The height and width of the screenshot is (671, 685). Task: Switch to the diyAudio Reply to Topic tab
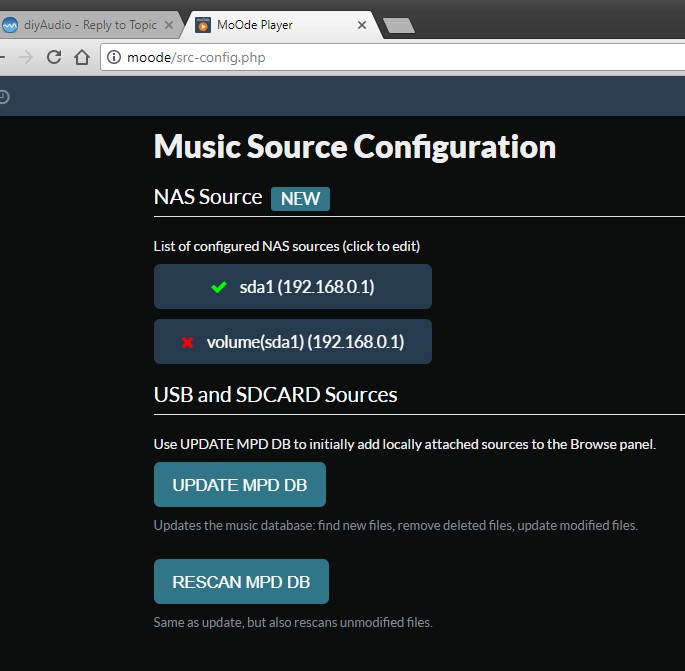pos(90,25)
